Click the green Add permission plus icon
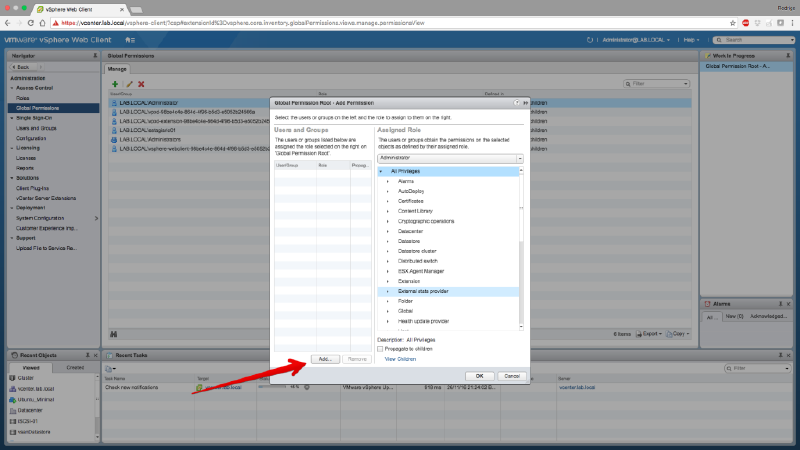This screenshot has width=800, height=450. click(115, 84)
